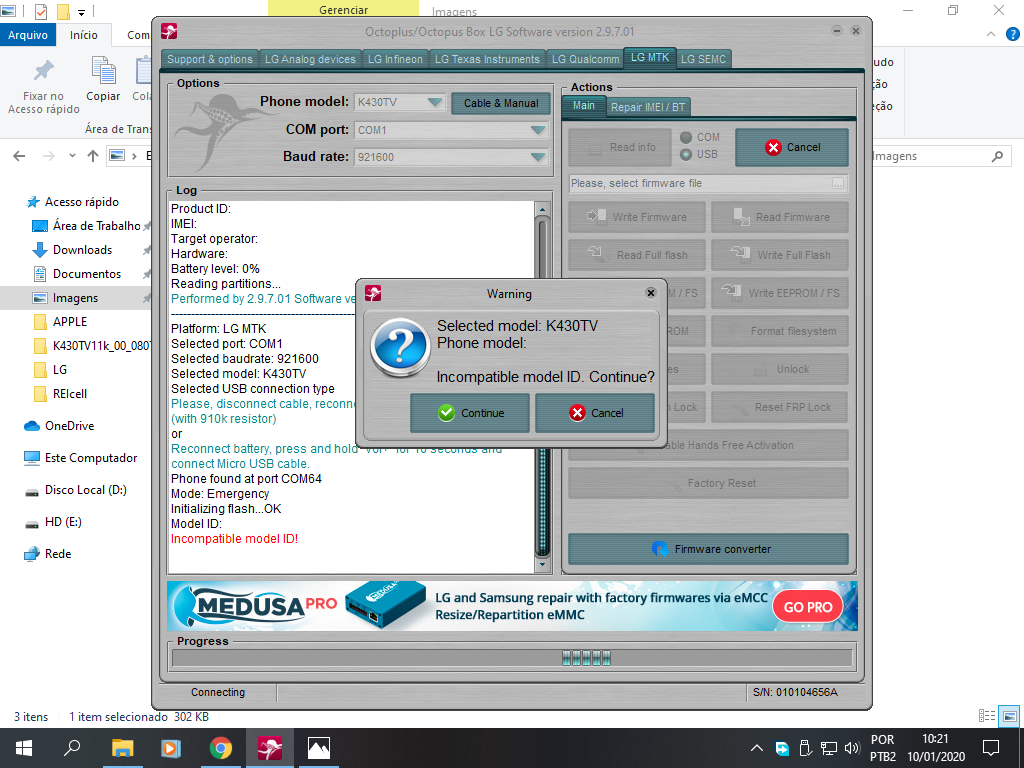Switch to the LG Texas Instruments tab
Viewport: 1024px width, 768px height.
487,59
